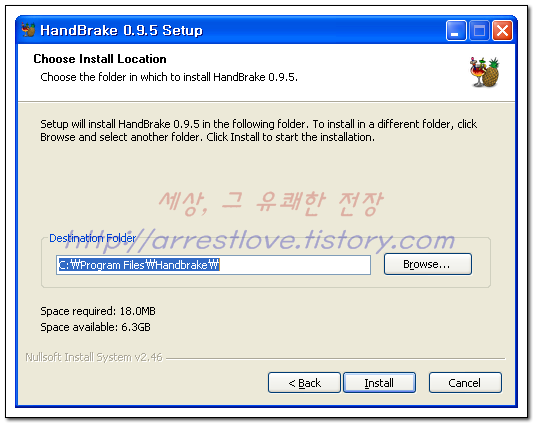Click the Install button

pos(379,383)
